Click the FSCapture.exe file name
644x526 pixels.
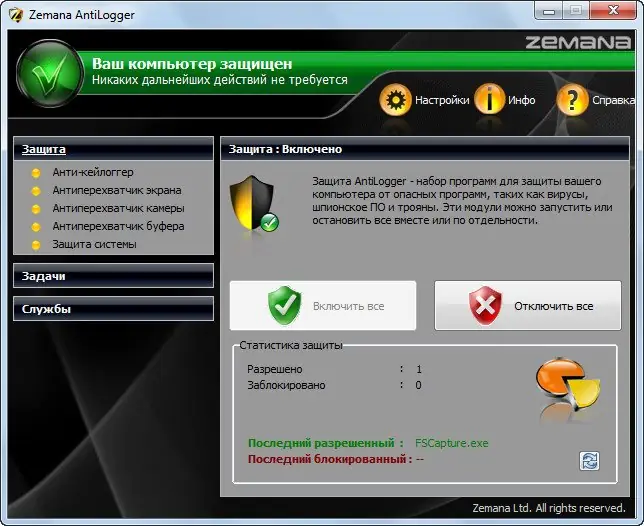coord(451,443)
